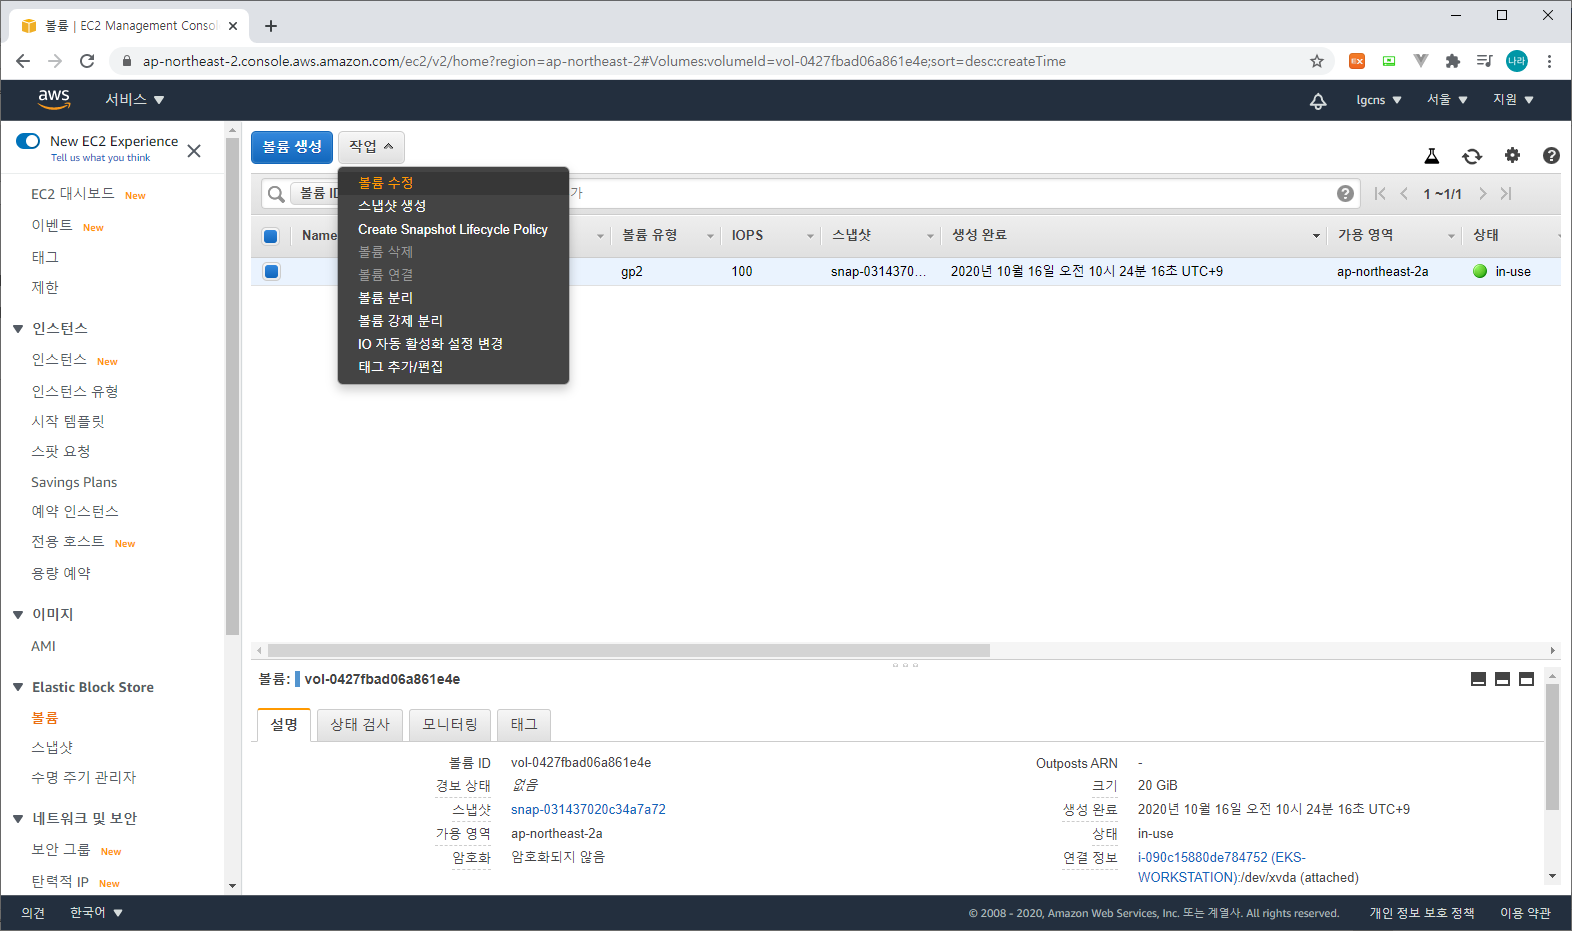The height and width of the screenshot is (931, 1572).
Task: Collapse the 인스턴스 sidebar section
Action: tap(18, 329)
